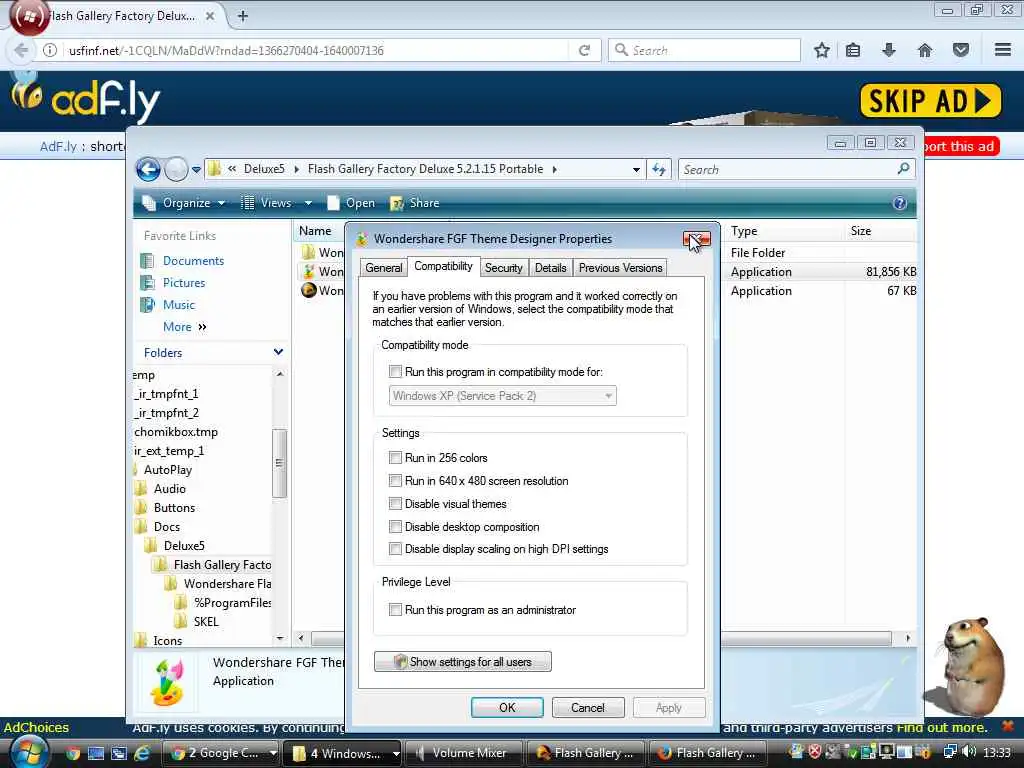Switch to the Details tab
The image size is (1024, 768).
pos(551,268)
